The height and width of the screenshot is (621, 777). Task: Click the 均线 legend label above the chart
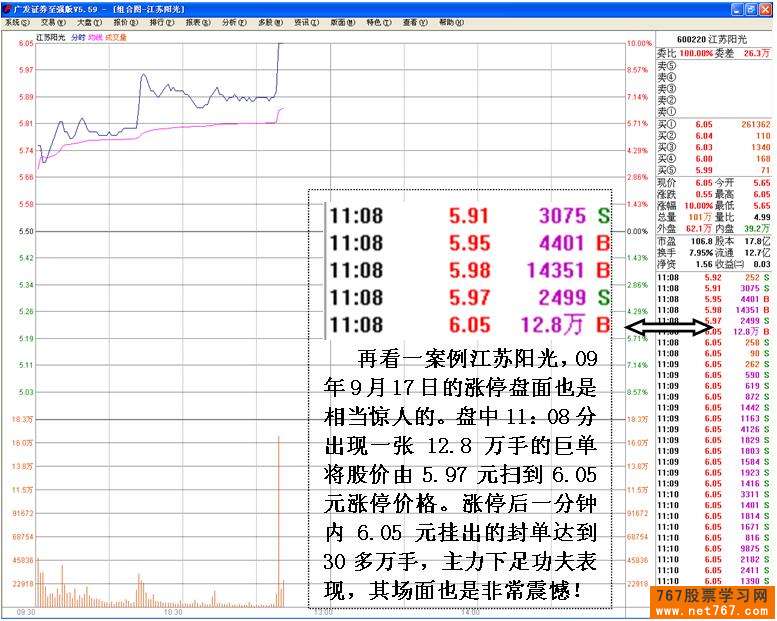click(95, 38)
